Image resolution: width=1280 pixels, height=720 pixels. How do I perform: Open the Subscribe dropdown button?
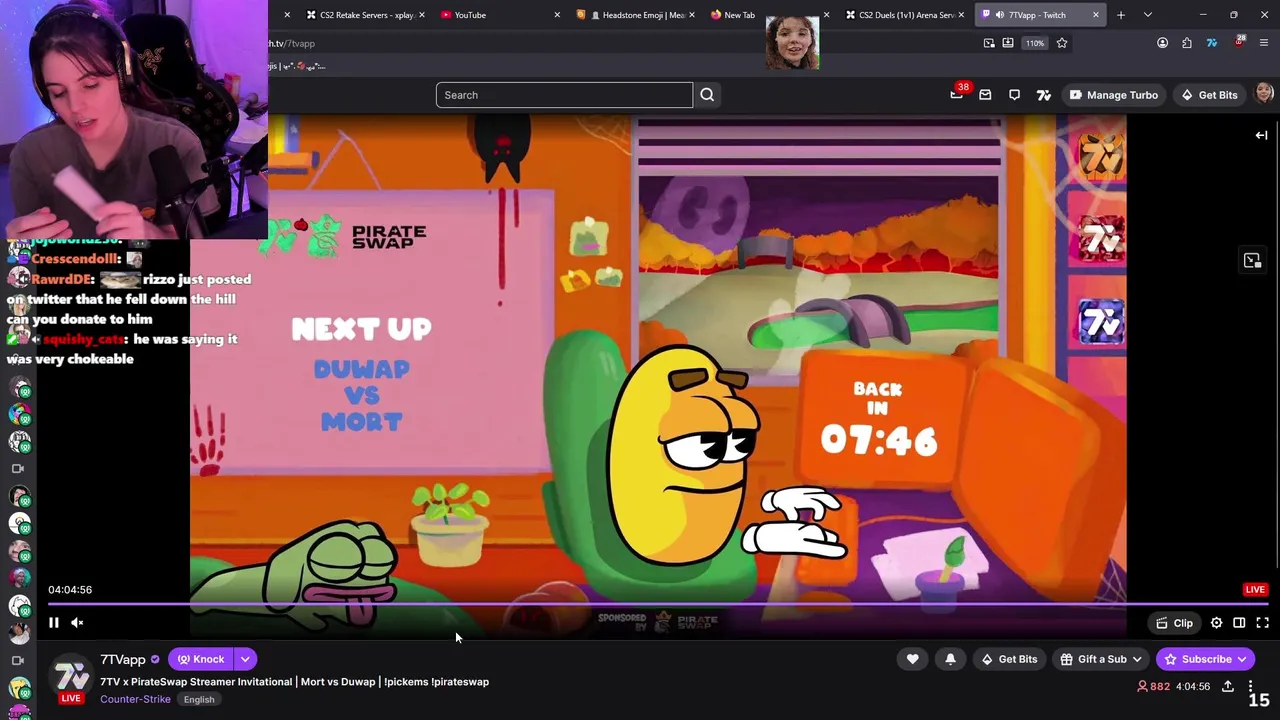[x=1206, y=659]
